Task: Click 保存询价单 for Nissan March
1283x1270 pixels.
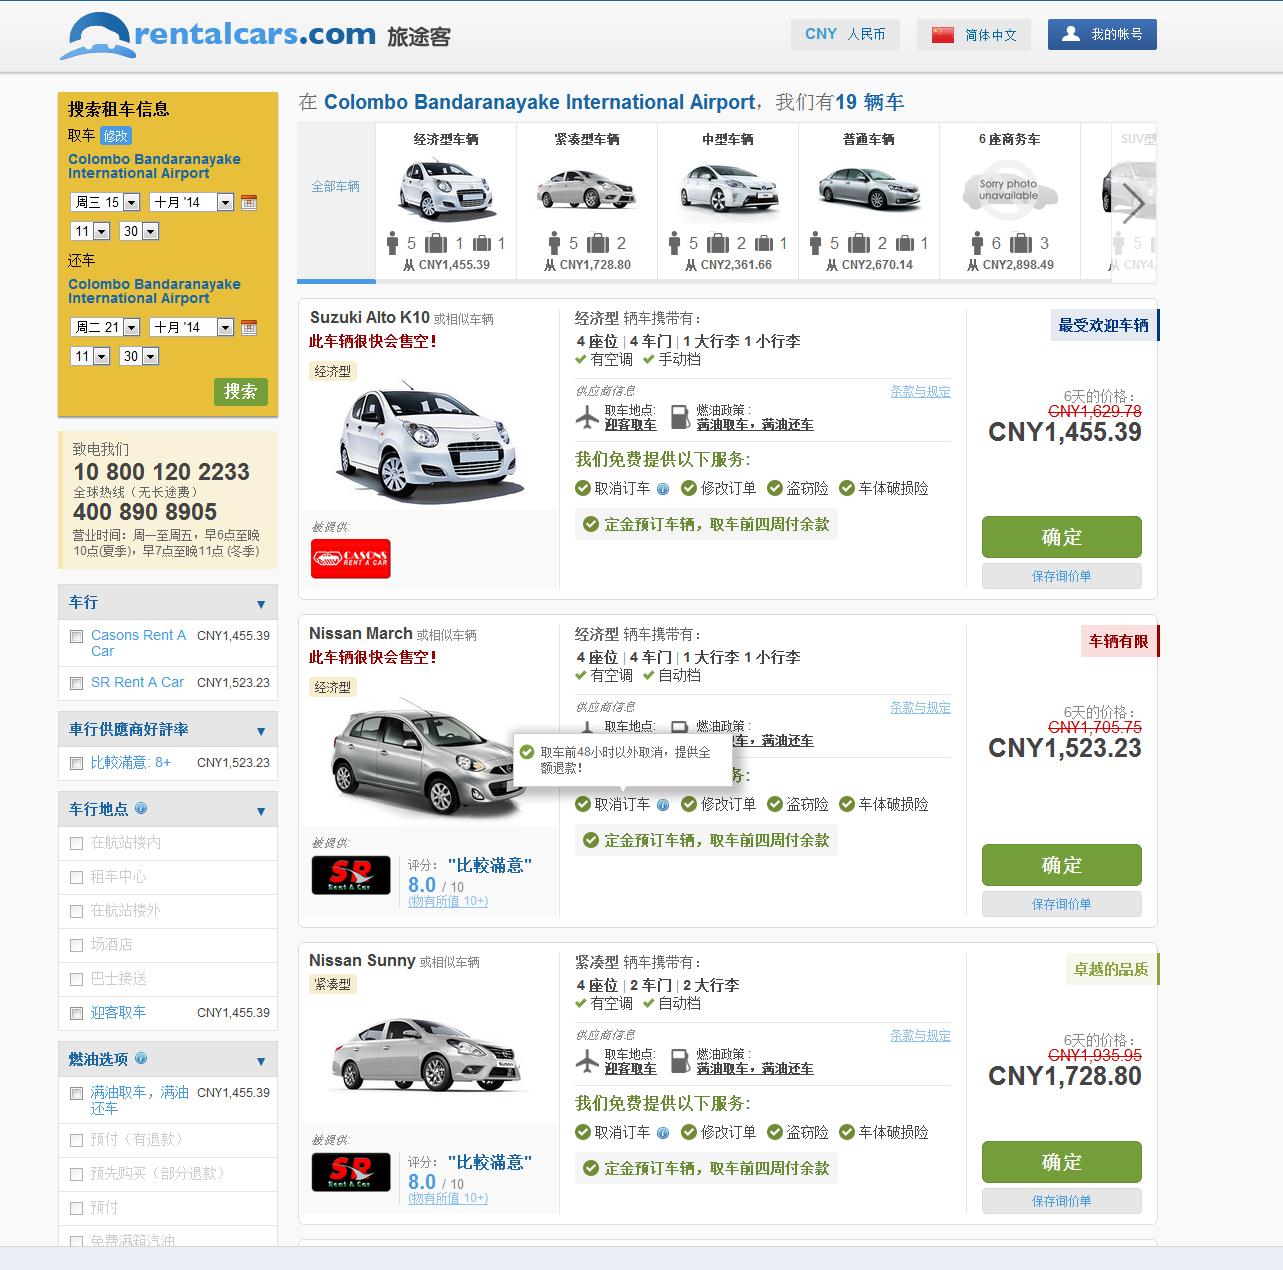Action: click(1062, 904)
